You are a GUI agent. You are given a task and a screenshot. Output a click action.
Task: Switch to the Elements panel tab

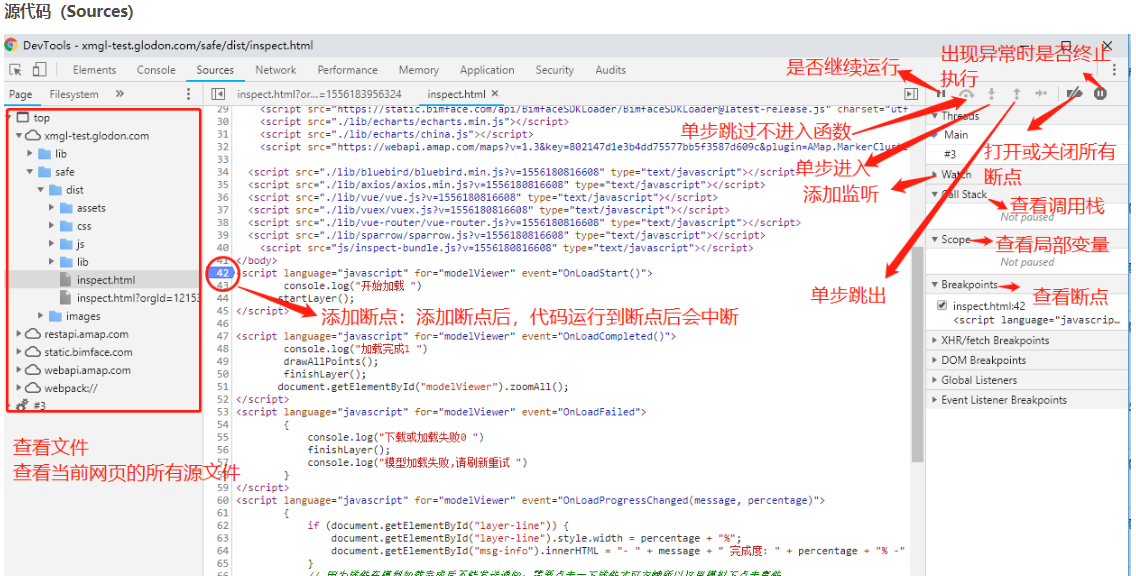click(94, 70)
